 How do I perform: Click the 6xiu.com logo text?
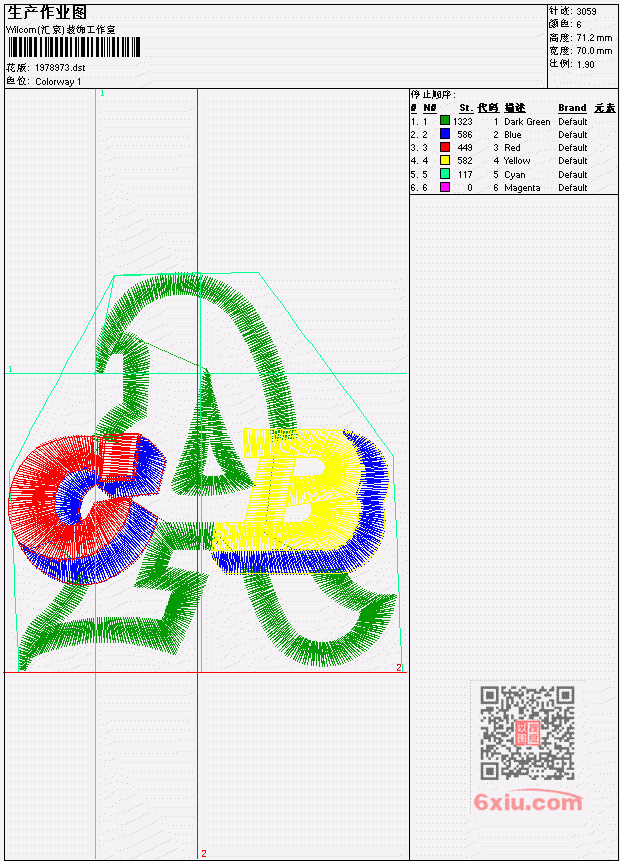click(528, 802)
